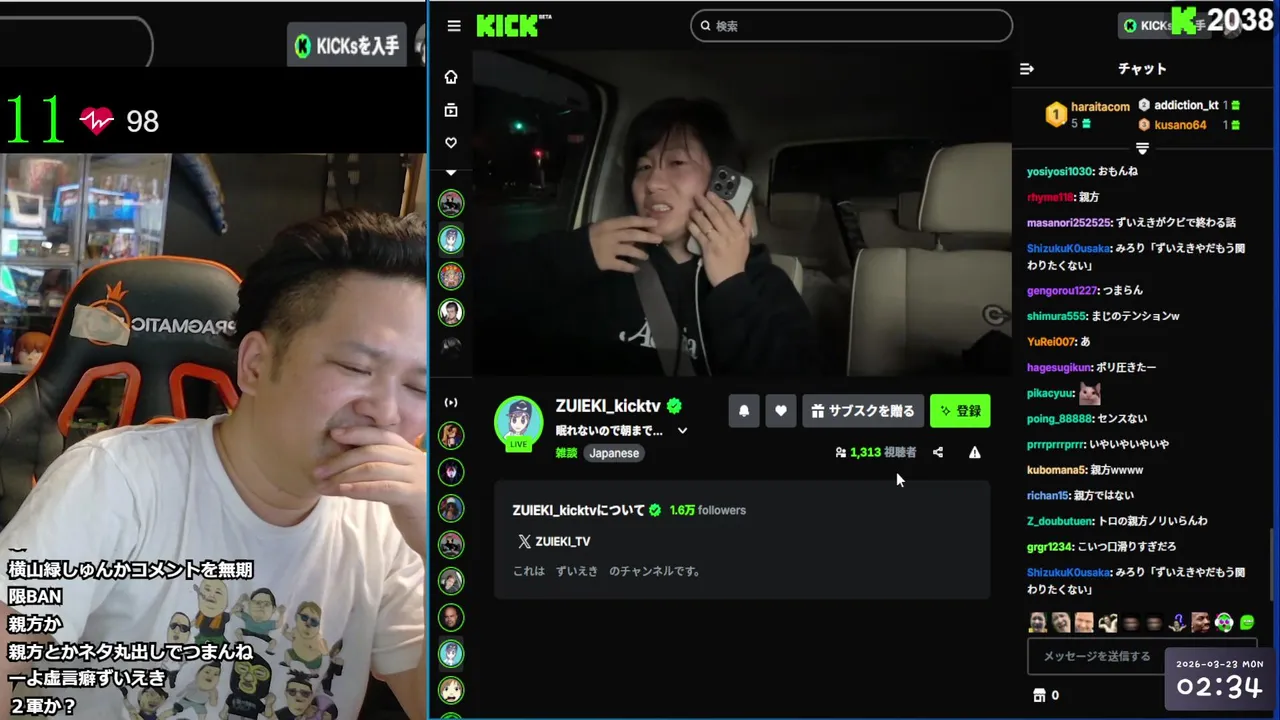1280x720 pixels.
Task: Share the stream with the share icon
Action: click(x=938, y=452)
